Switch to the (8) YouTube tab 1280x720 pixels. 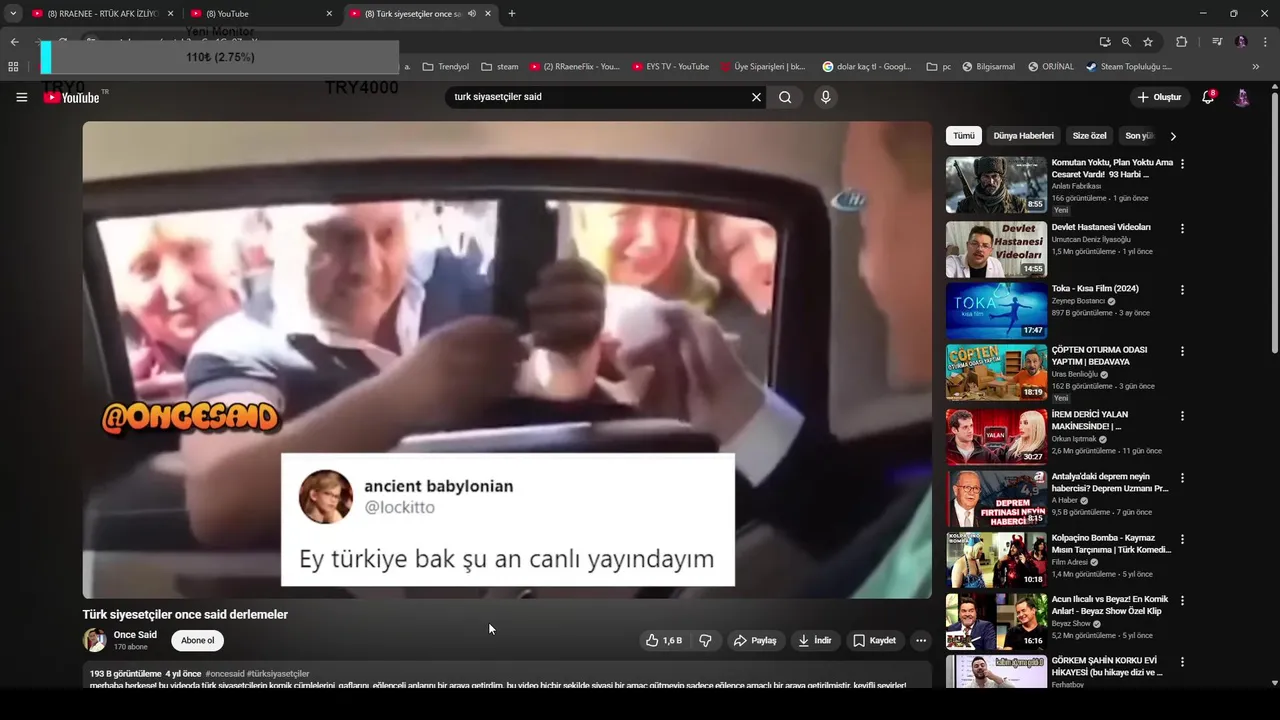(x=261, y=14)
